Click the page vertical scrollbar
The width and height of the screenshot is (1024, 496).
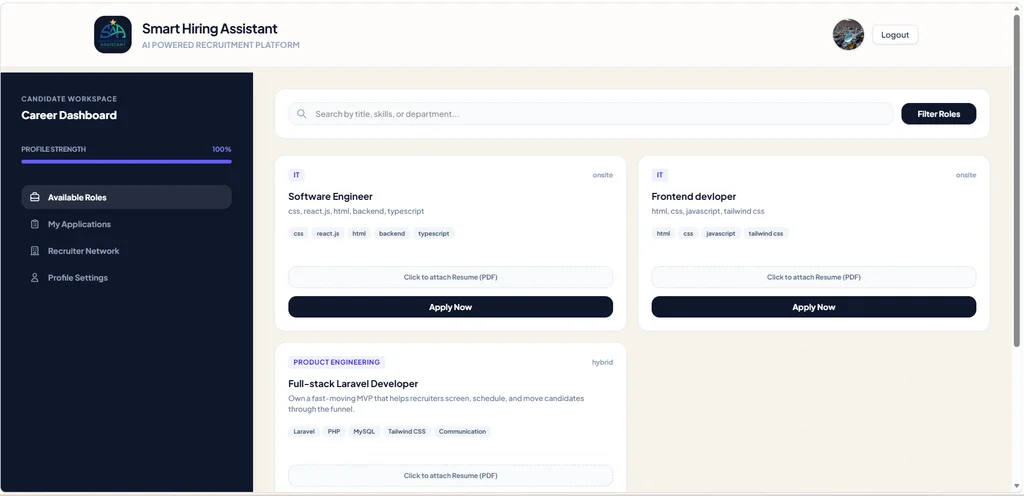[x=1016, y=180]
